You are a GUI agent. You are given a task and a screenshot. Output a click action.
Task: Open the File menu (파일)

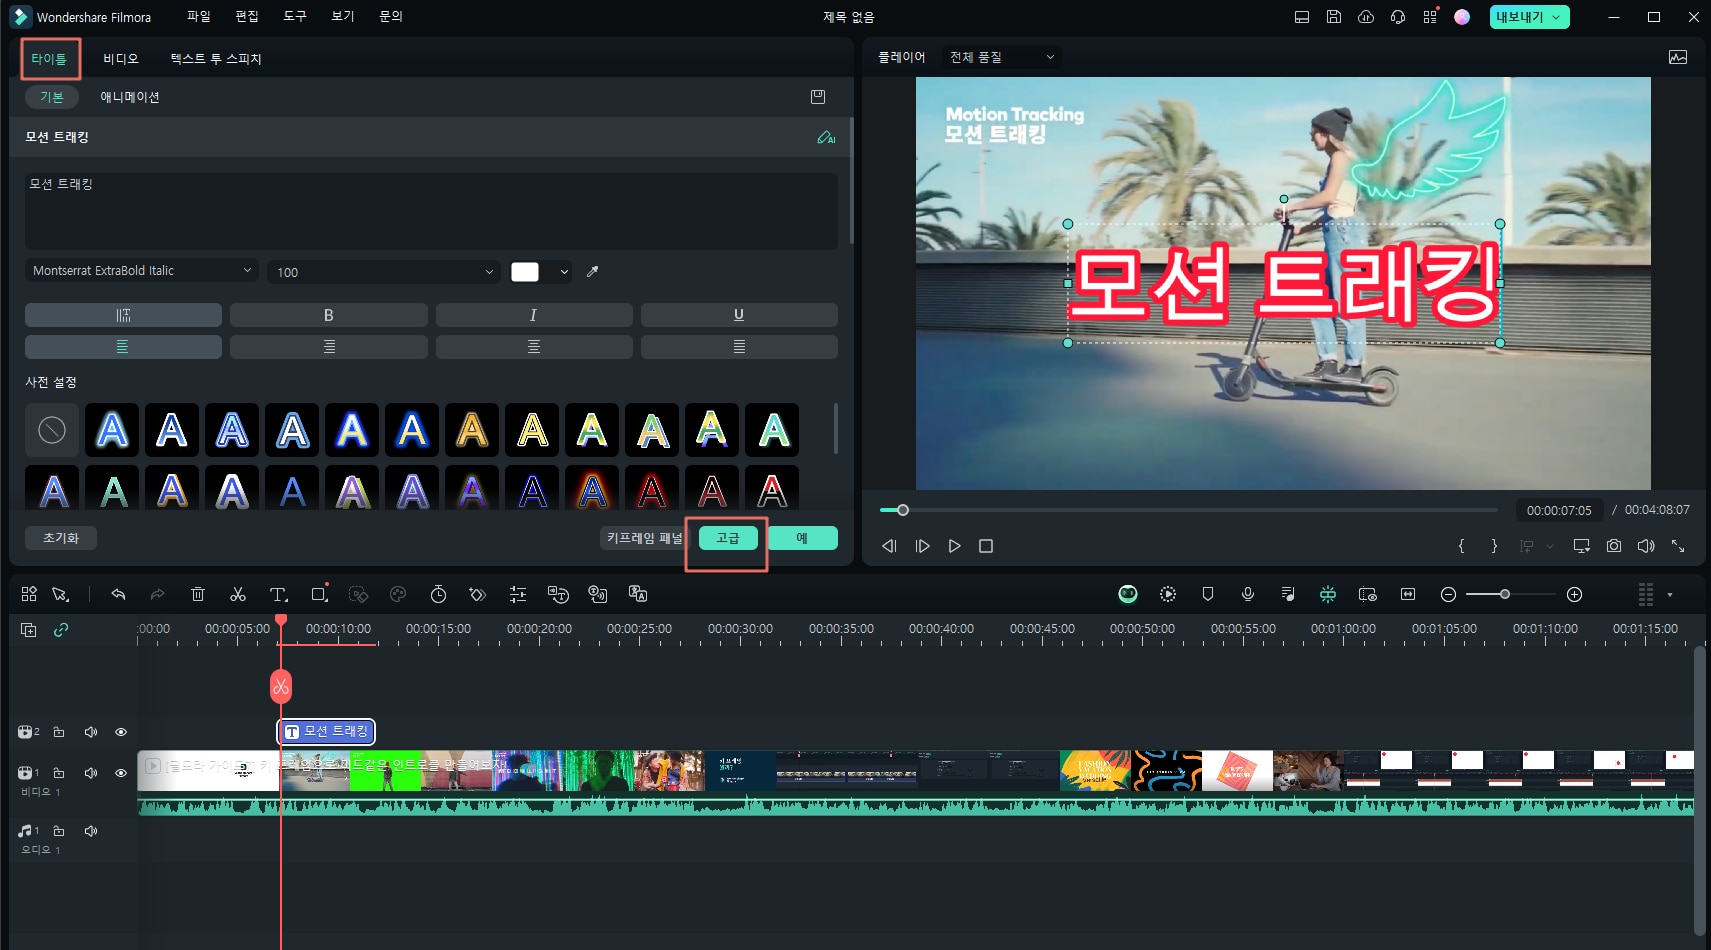(x=199, y=16)
